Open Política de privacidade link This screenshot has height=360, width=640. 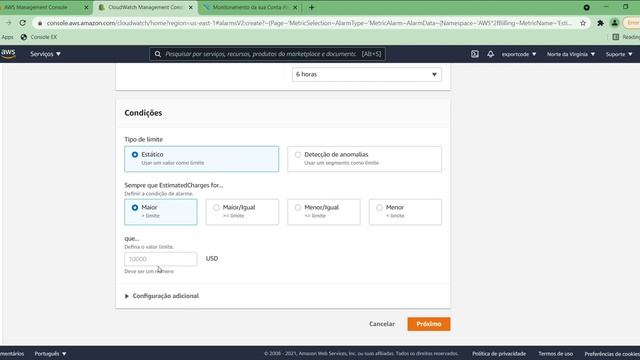click(499, 354)
